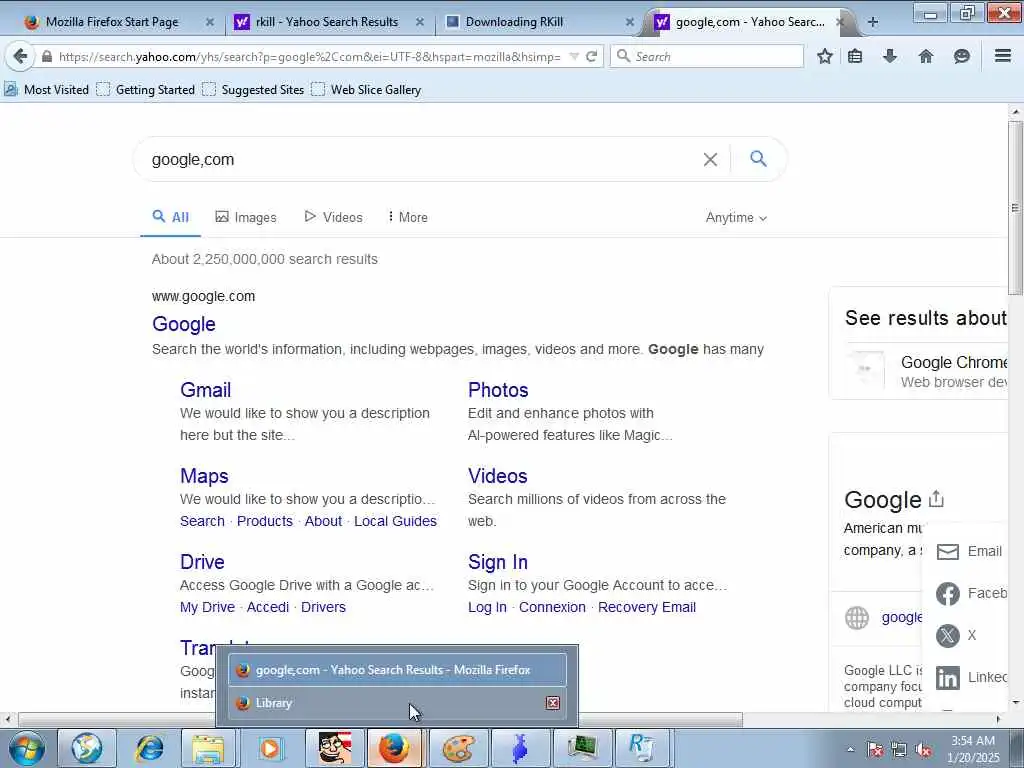Open Windows Media Player taskbar icon
1024x768 pixels.
pyautogui.click(x=270, y=748)
